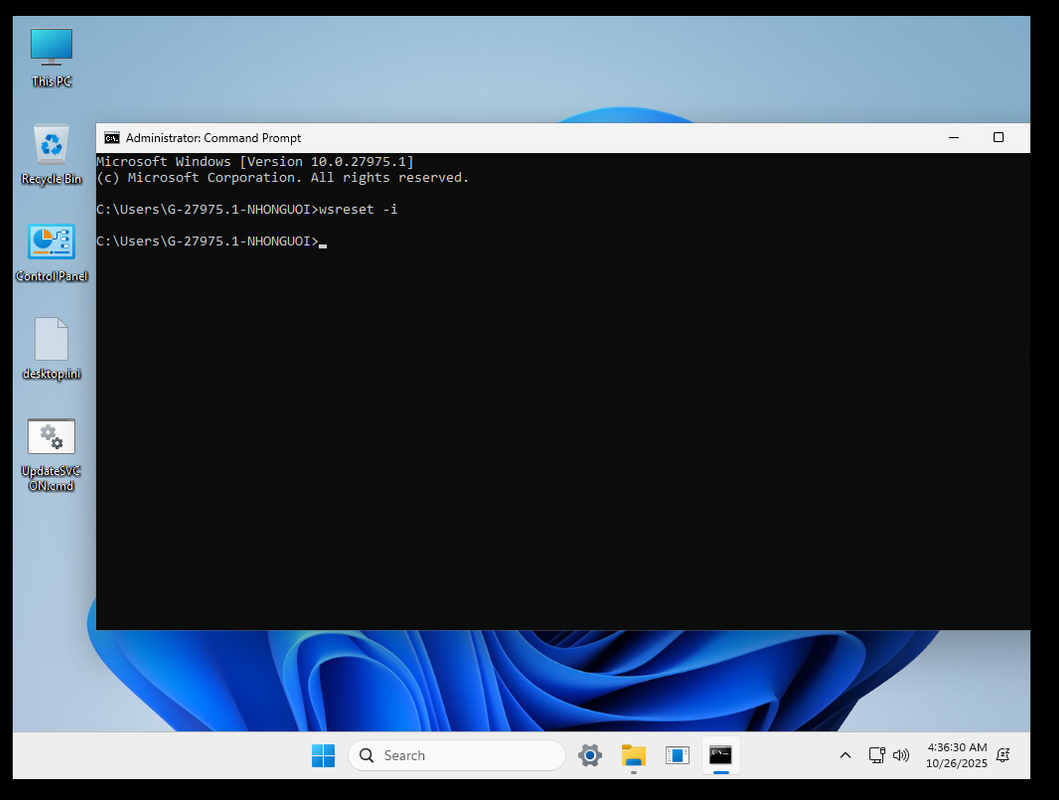Viewport: 1059px width, 800px height.
Task: Click the Microsoft Corporation copyright line
Action: [x=282, y=178]
